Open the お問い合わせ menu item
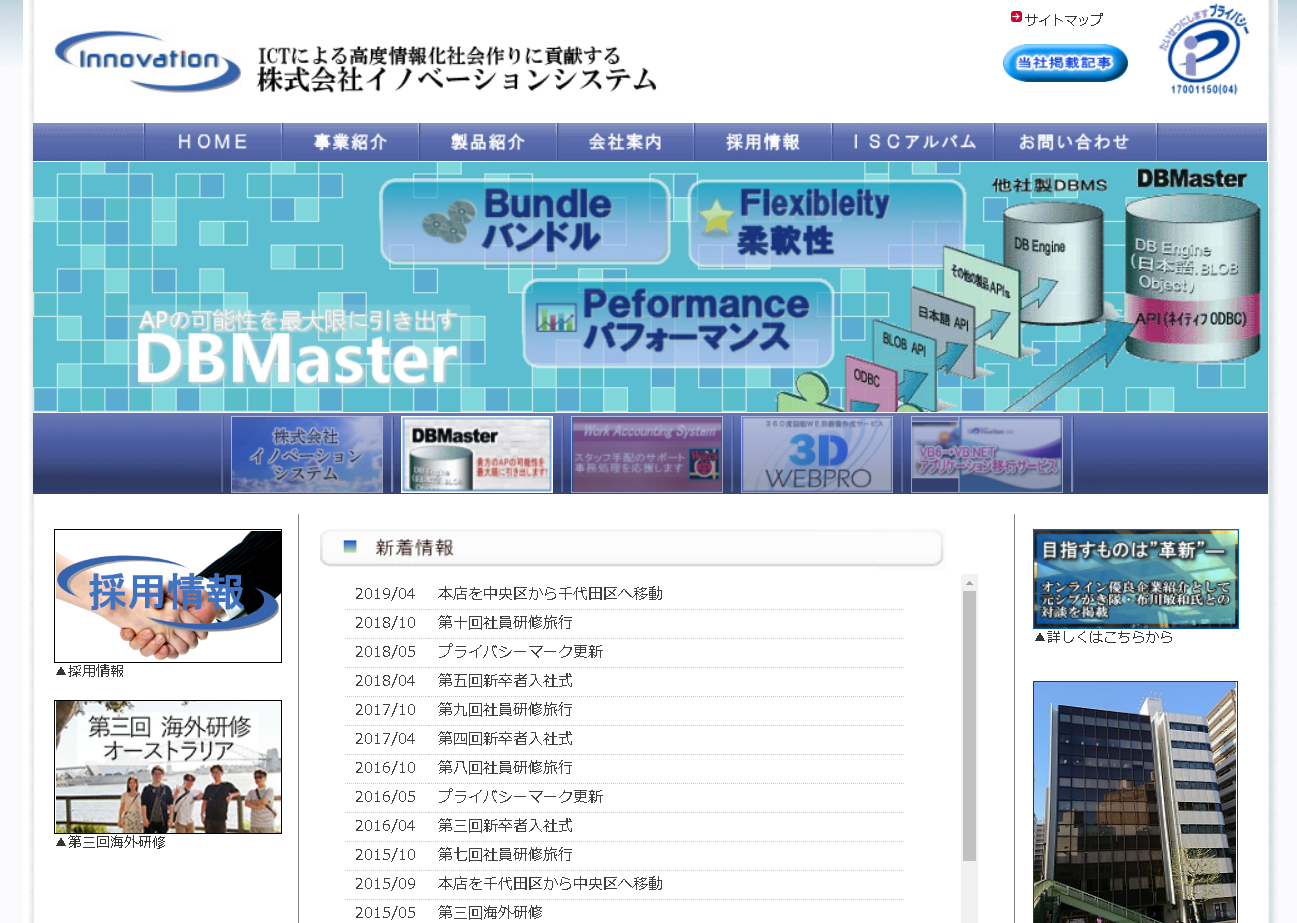The width and height of the screenshot is (1297, 923). tap(1075, 142)
